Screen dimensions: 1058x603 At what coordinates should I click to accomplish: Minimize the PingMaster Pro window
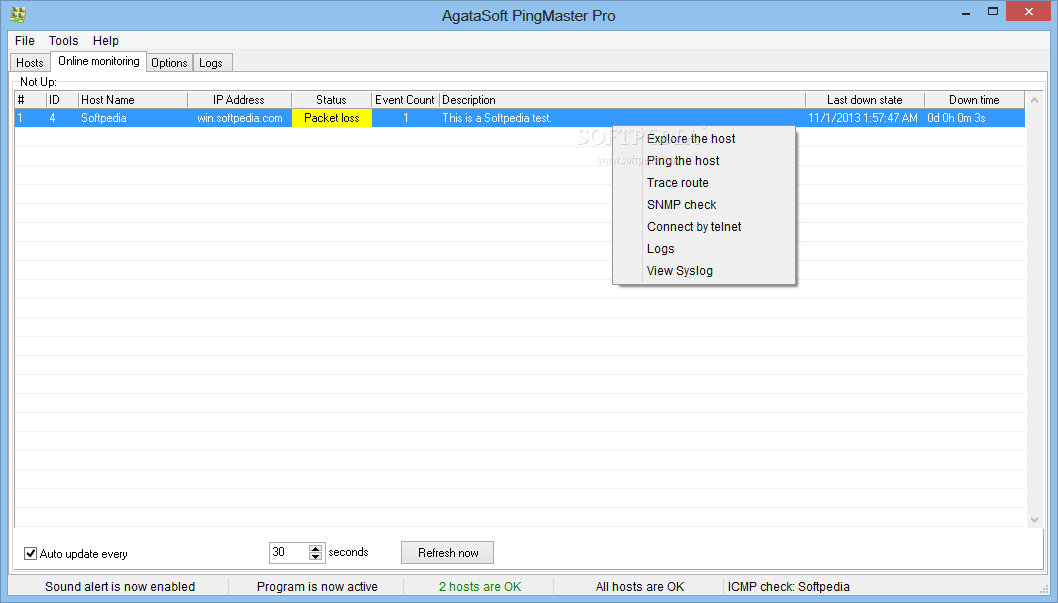(966, 12)
